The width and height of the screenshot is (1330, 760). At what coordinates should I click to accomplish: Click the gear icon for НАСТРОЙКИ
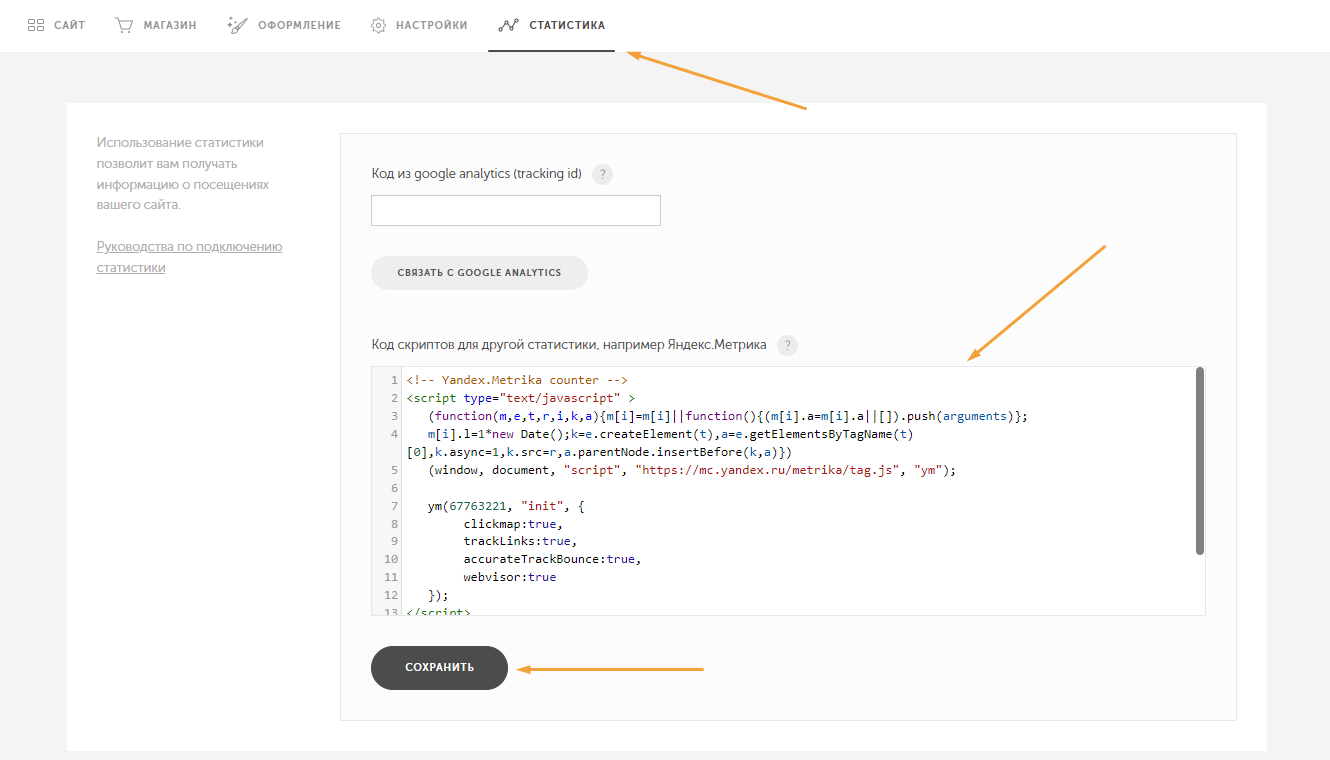[378, 25]
